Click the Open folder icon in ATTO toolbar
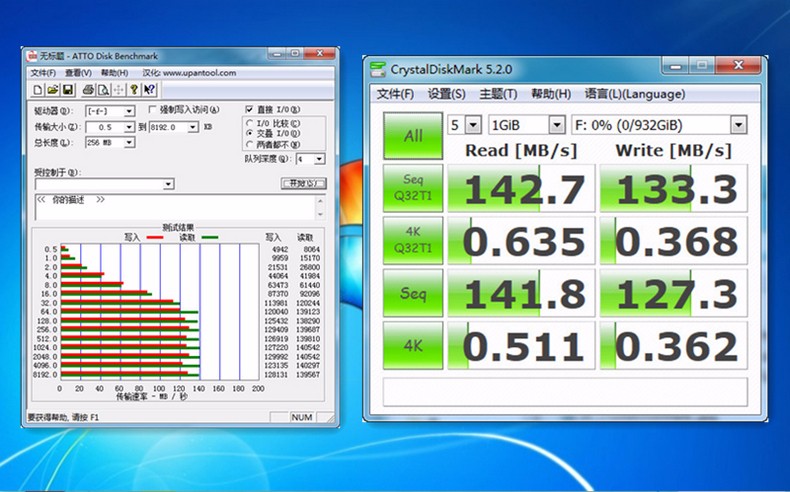 click(52, 90)
